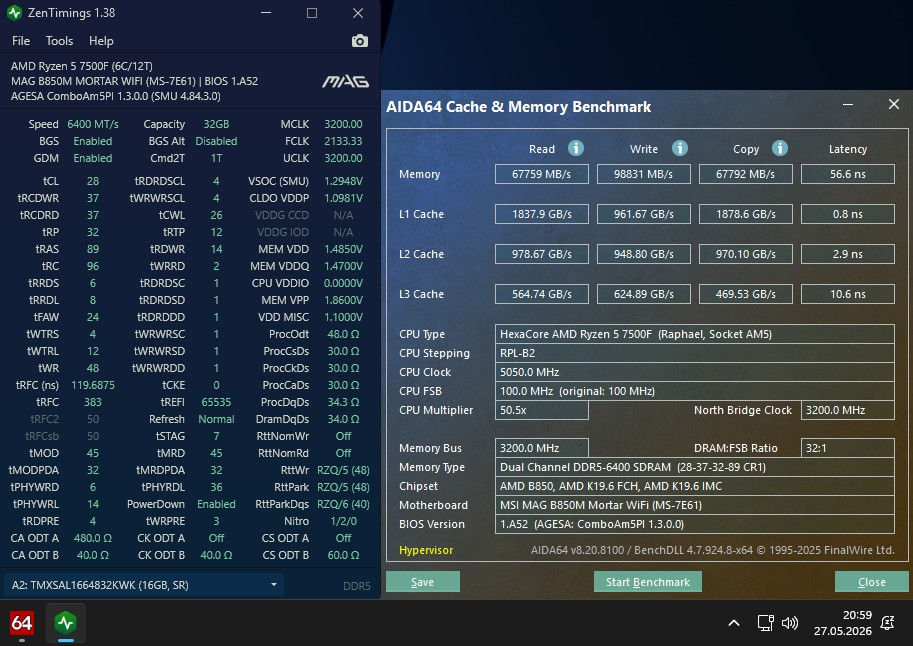This screenshot has height=646, width=913.
Task: Click the VSOC (SMU) value 1.2948V
Action: point(343,181)
